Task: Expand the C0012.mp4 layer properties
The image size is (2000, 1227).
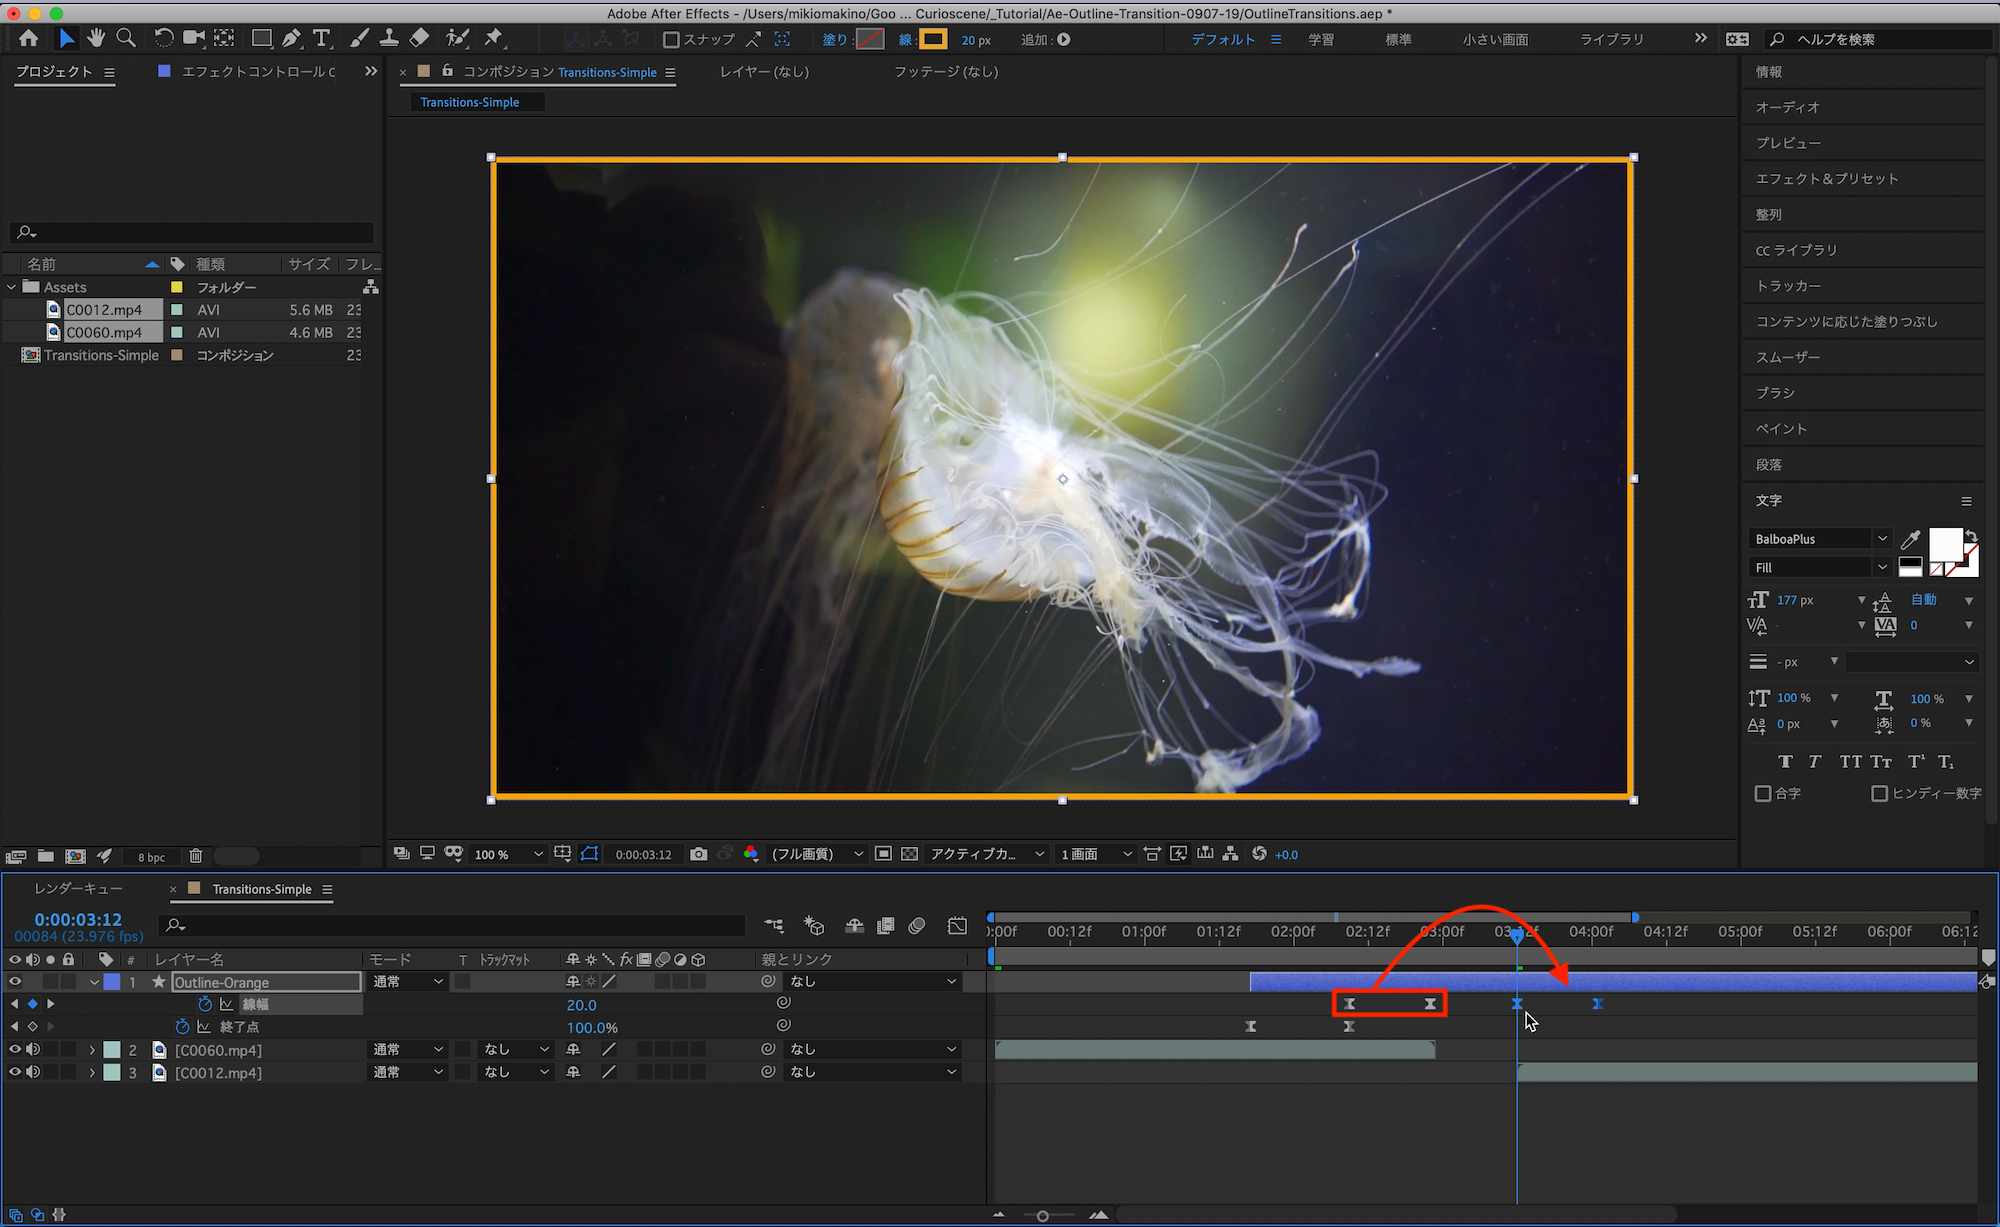Action: pyautogui.click(x=92, y=1073)
